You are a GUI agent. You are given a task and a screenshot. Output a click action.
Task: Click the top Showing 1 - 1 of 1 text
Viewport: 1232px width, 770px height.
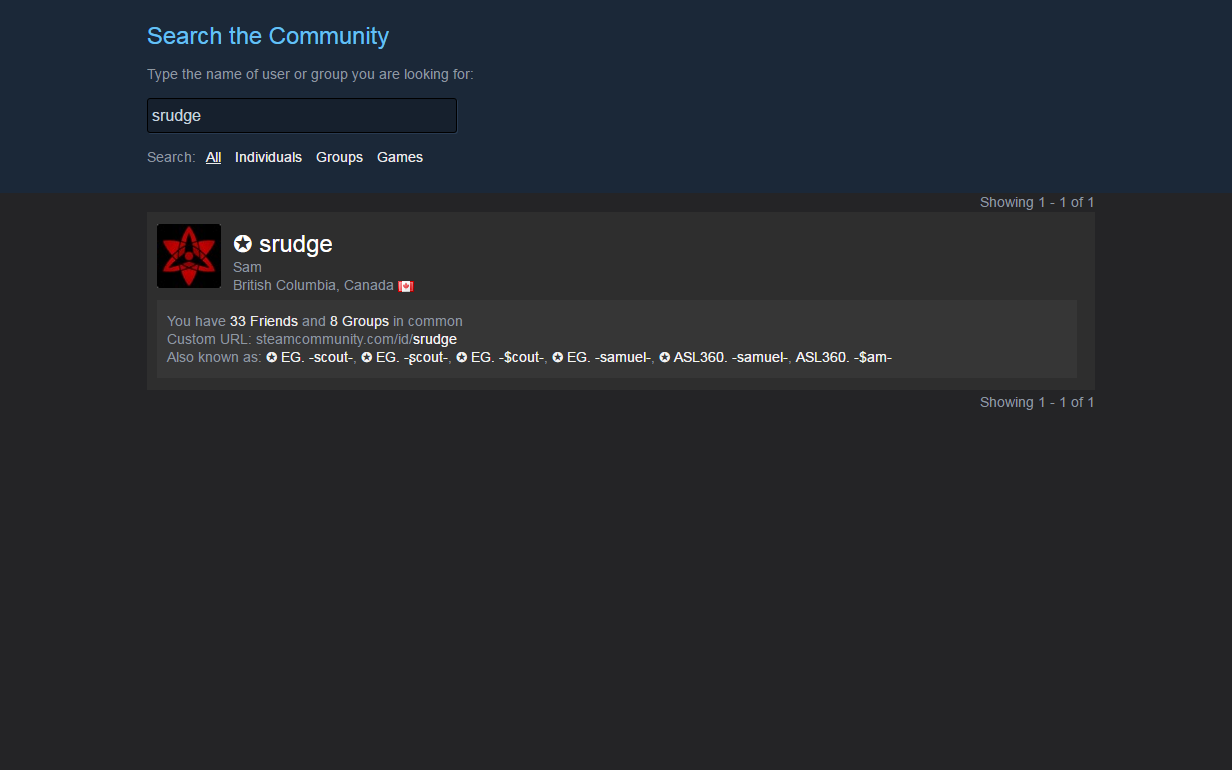click(1037, 202)
